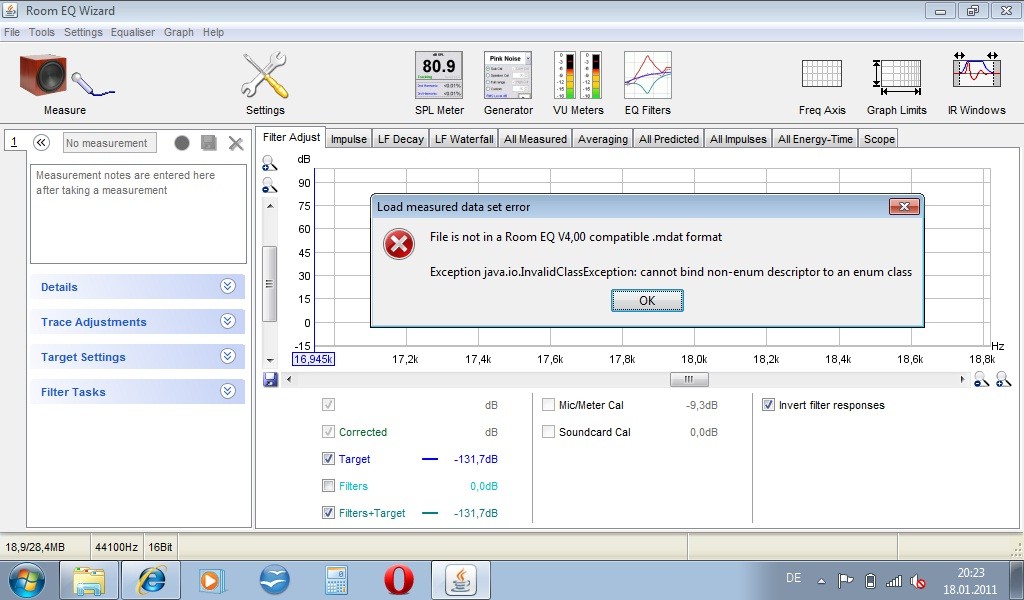Toggle the Target trace checkbox

(328, 459)
